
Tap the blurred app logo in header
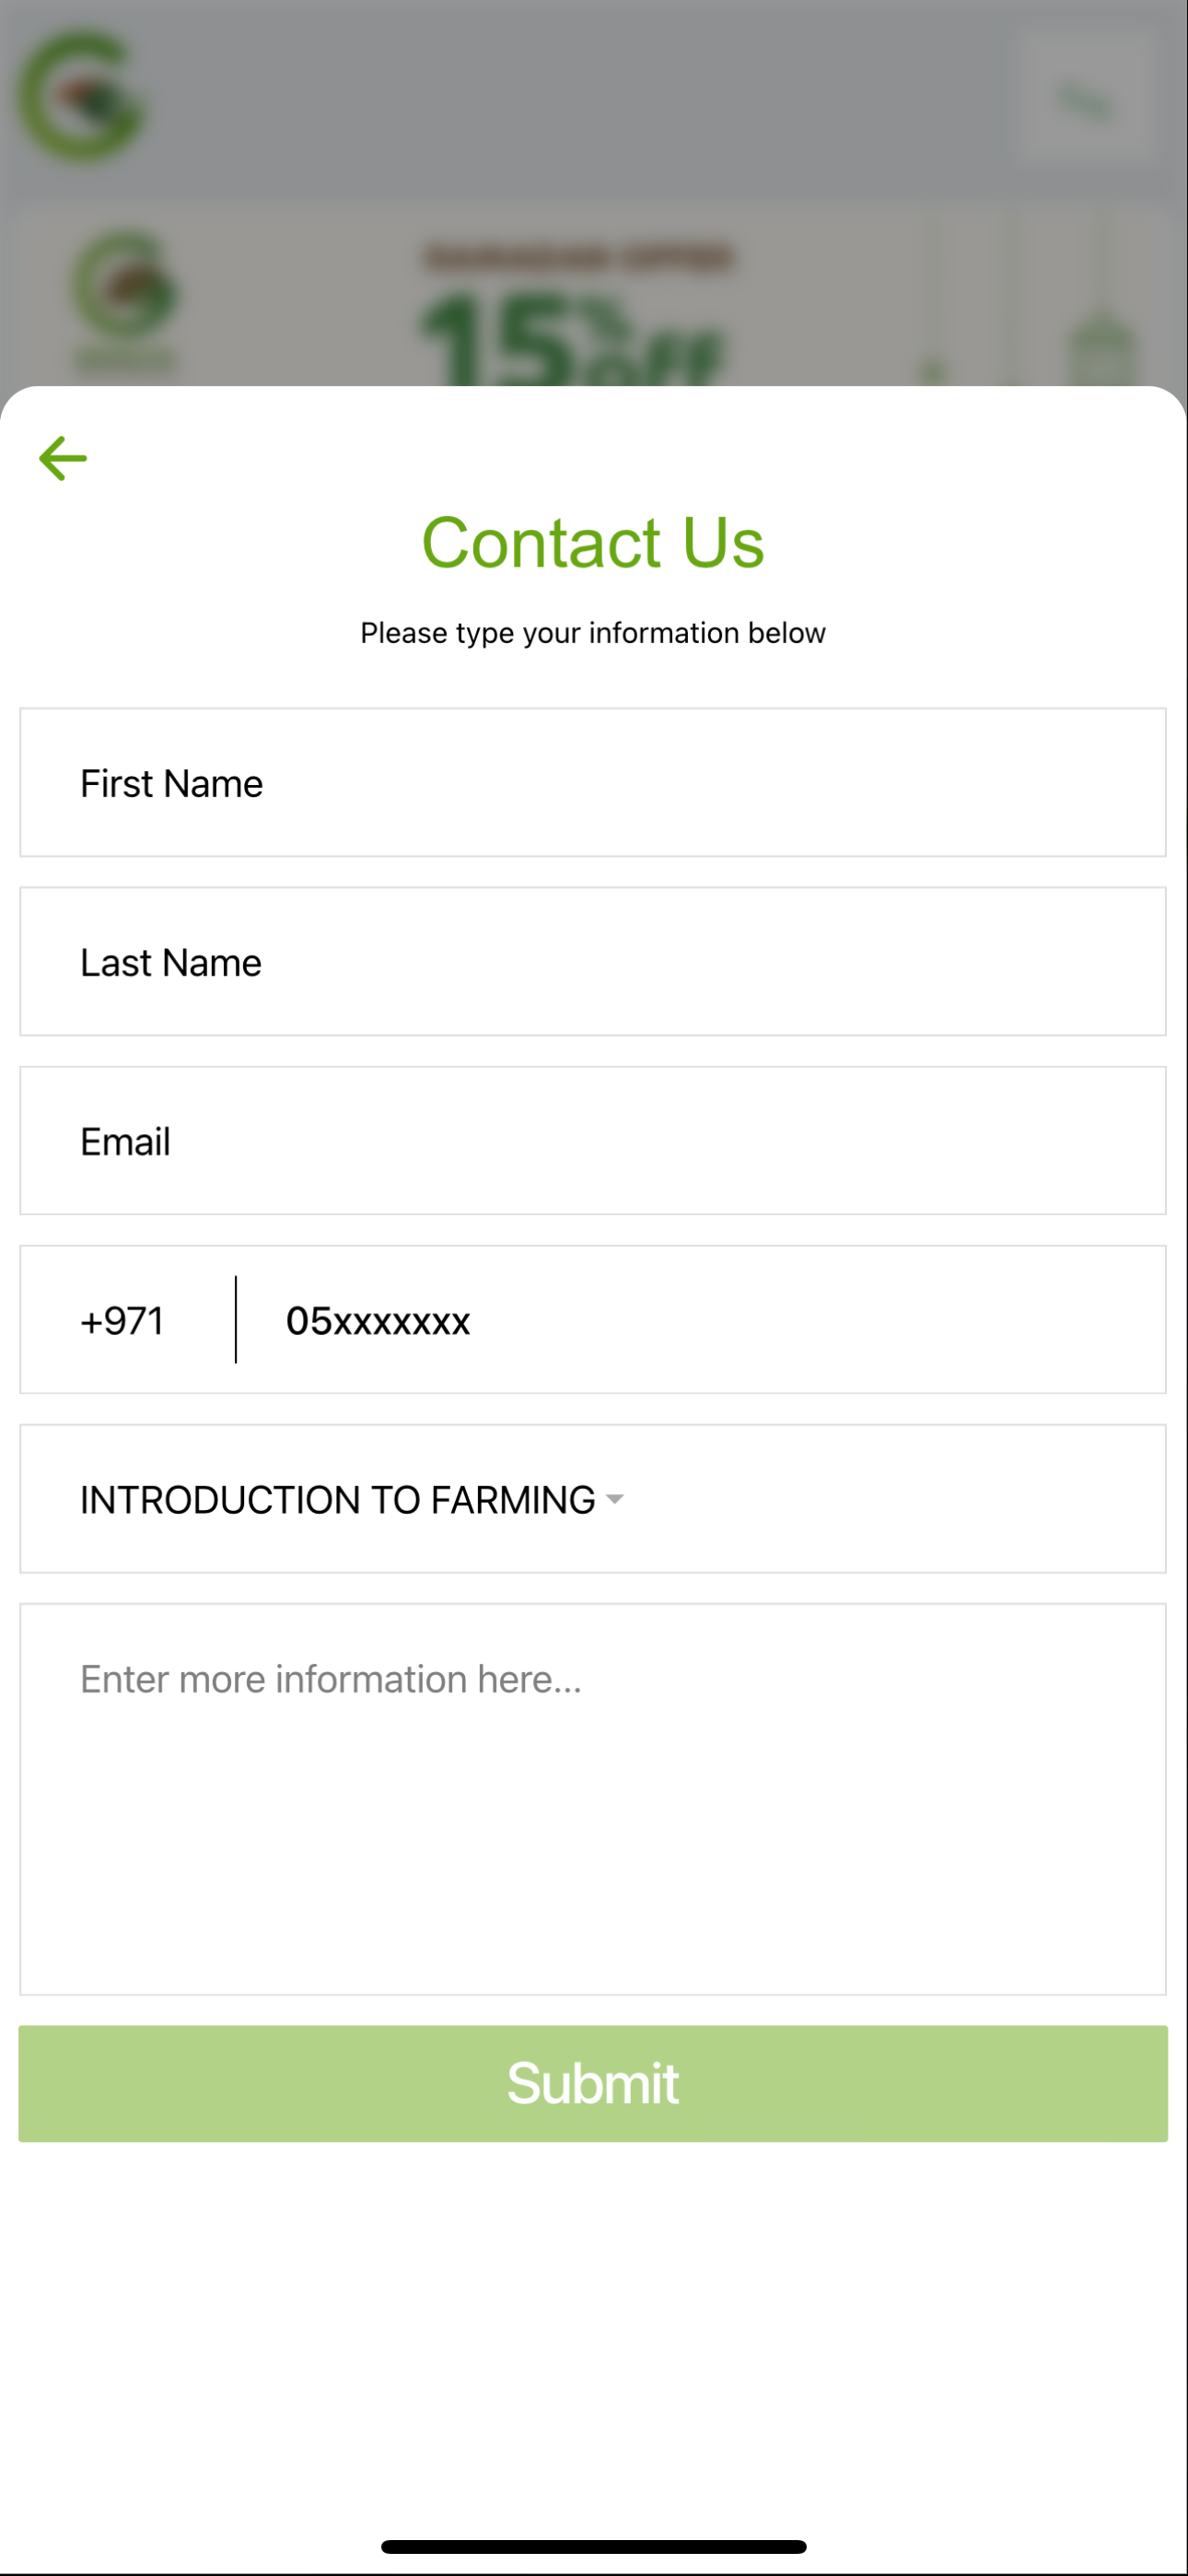[82, 97]
